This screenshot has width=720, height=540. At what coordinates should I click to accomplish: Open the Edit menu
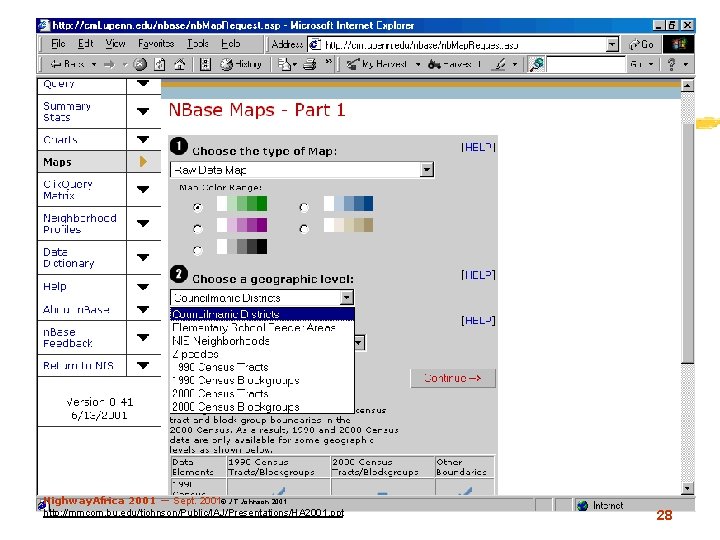[x=85, y=44]
